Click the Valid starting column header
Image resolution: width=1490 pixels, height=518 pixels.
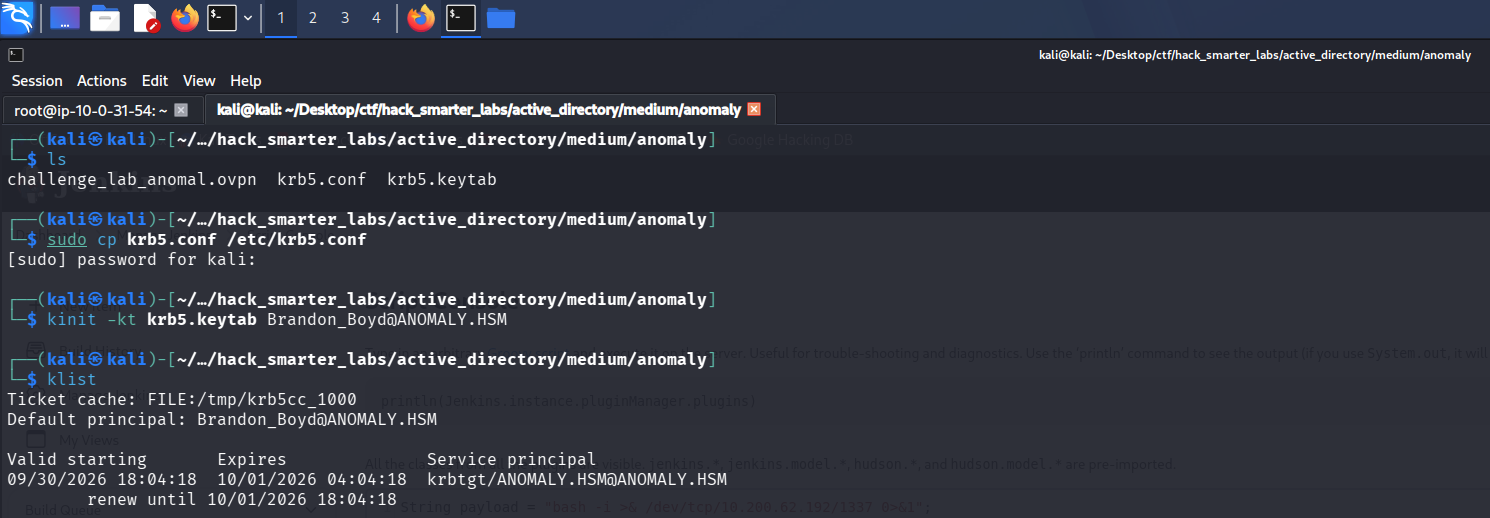(77, 460)
